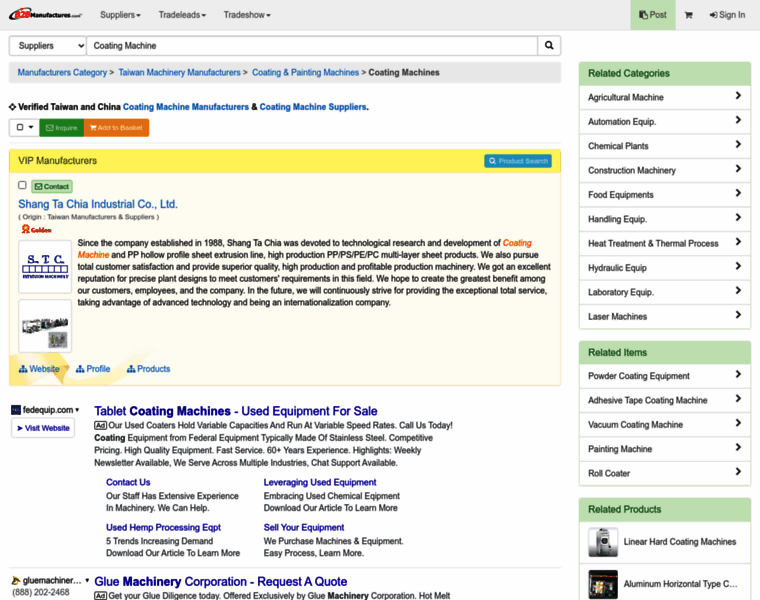
Task: Open chevron arrow beside Roll Coater
Action: click(x=738, y=472)
